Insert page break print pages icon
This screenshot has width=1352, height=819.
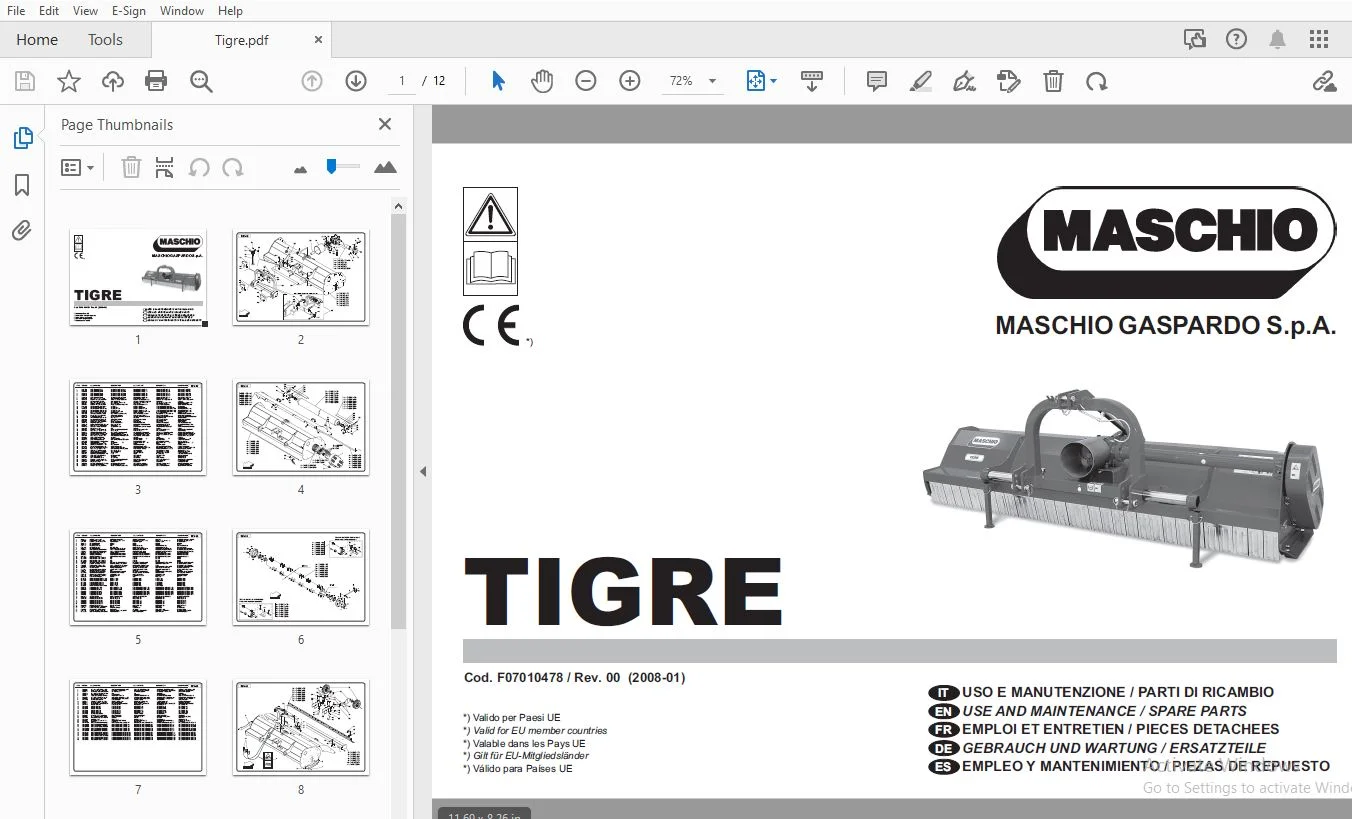165,167
